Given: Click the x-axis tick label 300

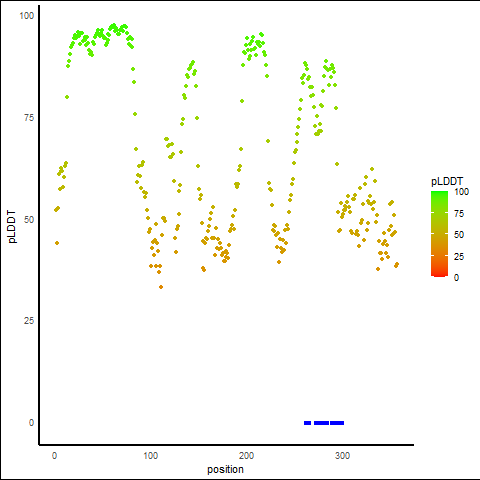Looking at the screenshot, I should (342, 455).
